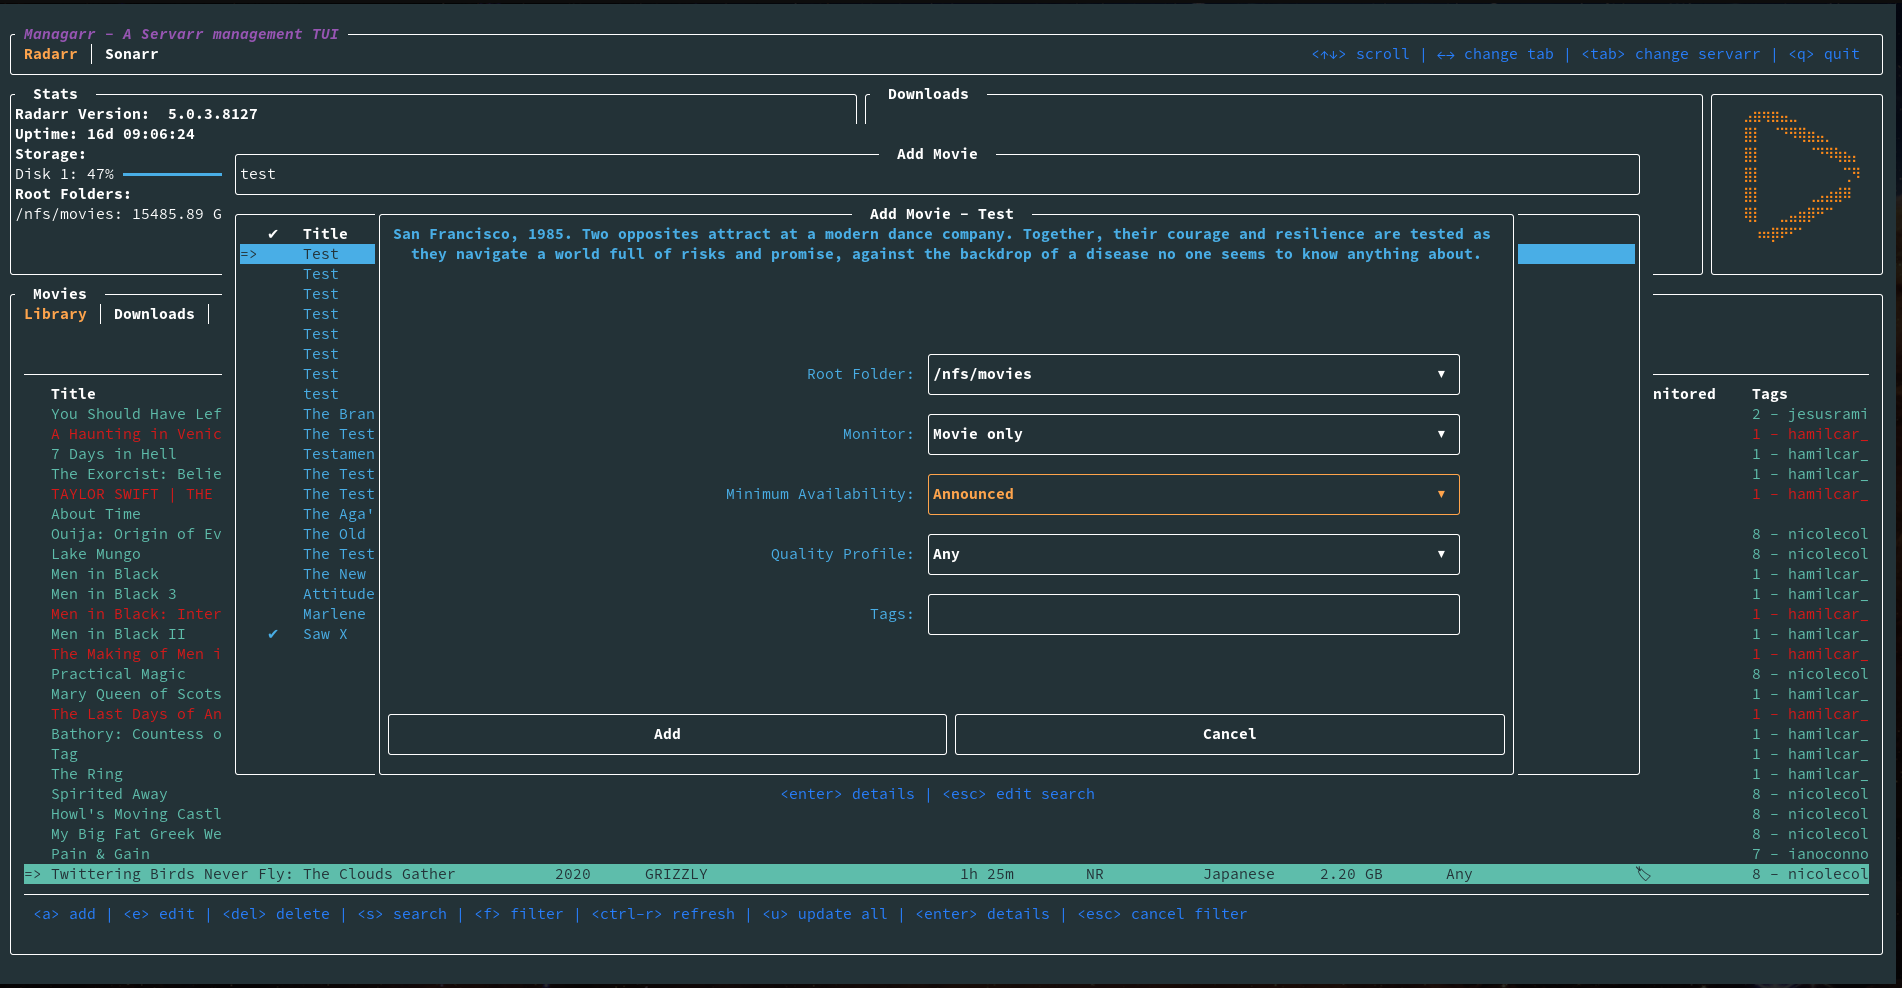The image size is (1902, 988).
Task: Expand the Quality Profile dropdown
Action: click(1193, 554)
